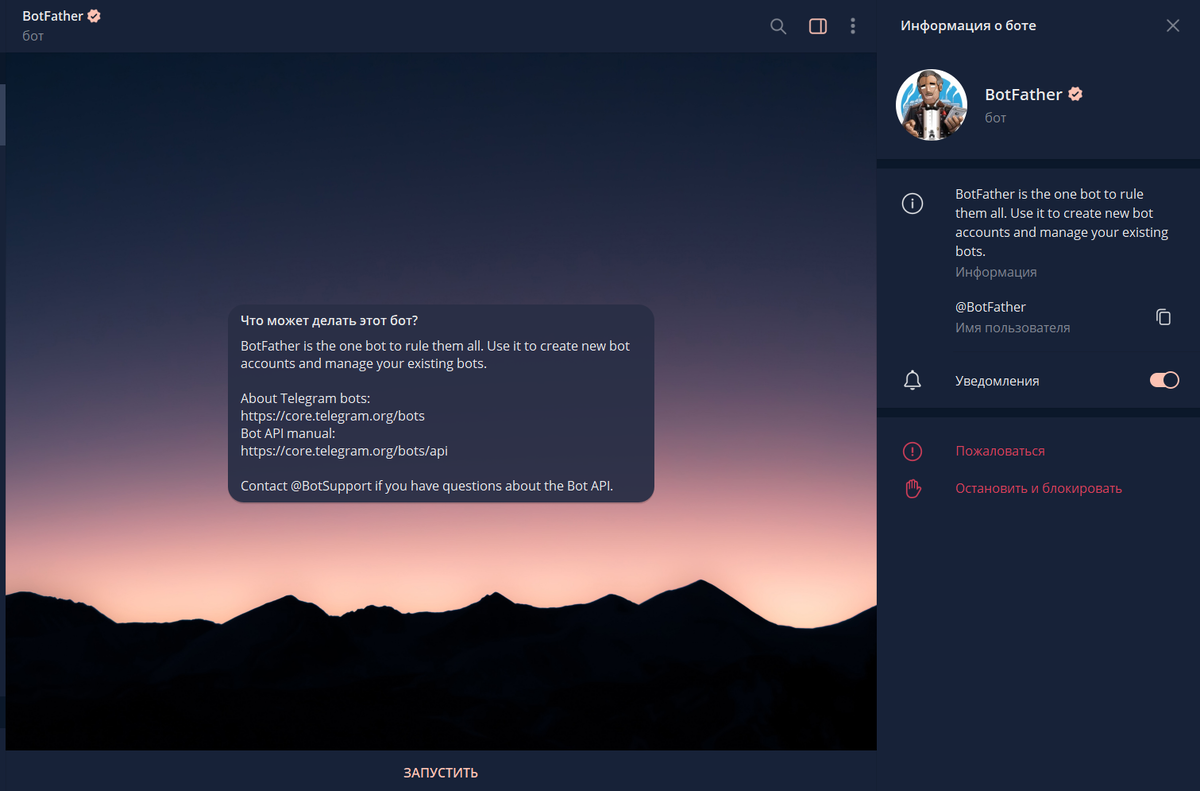Open BotFather's avatar photo in the info panel
1200x791 pixels.
(x=931, y=105)
